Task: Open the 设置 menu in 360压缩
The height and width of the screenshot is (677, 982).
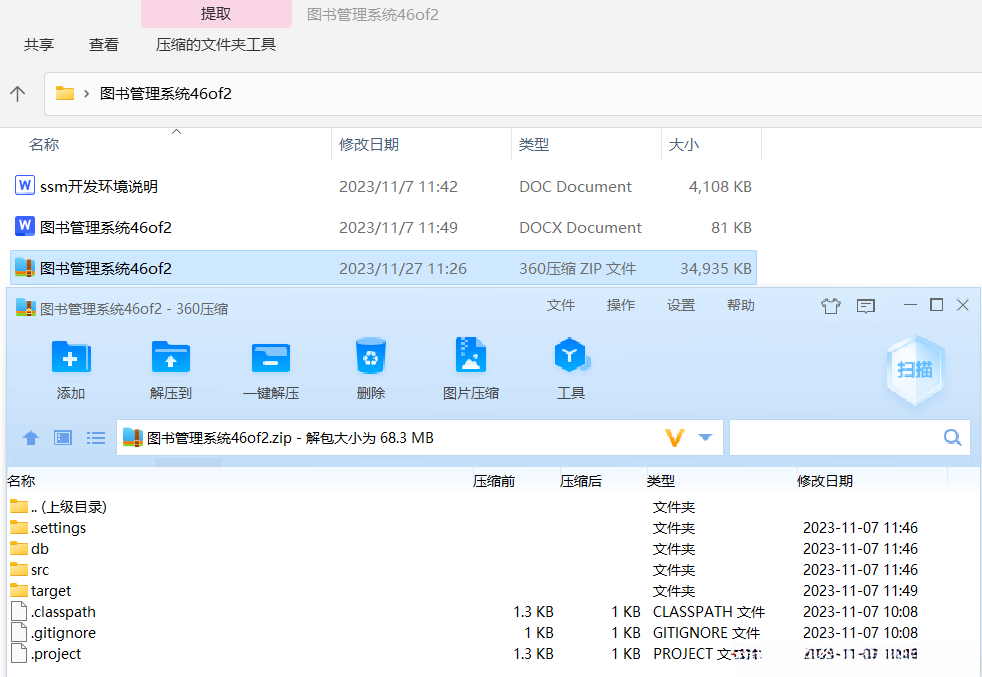Action: (x=681, y=305)
